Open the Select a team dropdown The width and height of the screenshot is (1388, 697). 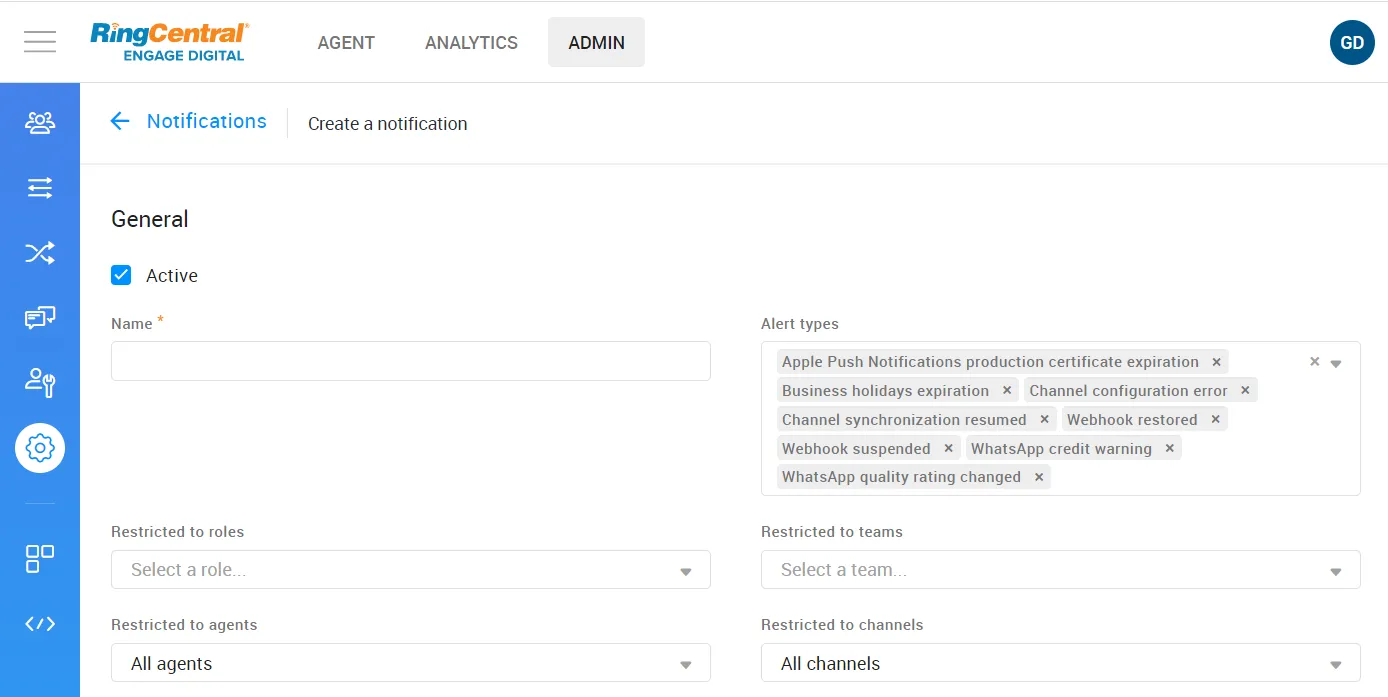tap(1060, 570)
